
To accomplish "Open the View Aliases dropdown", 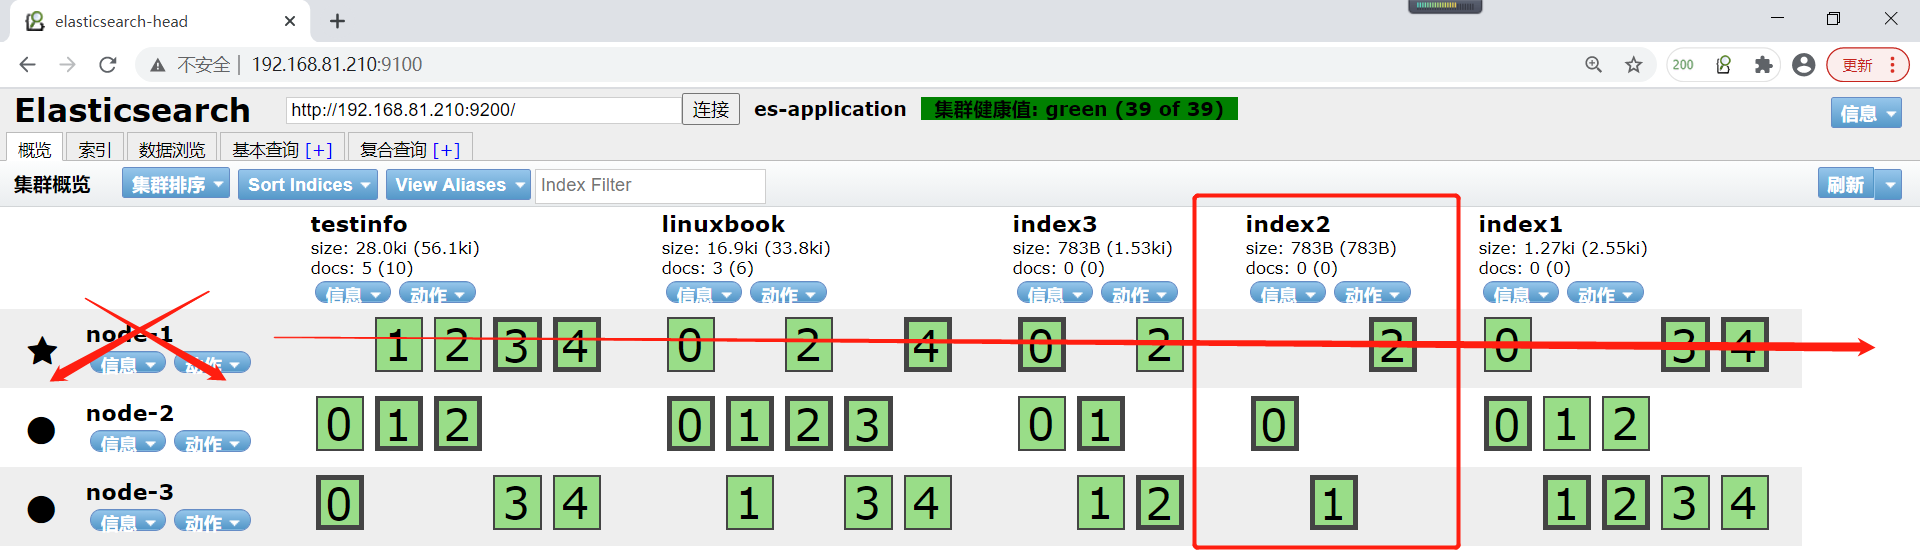I will click(x=457, y=184).
